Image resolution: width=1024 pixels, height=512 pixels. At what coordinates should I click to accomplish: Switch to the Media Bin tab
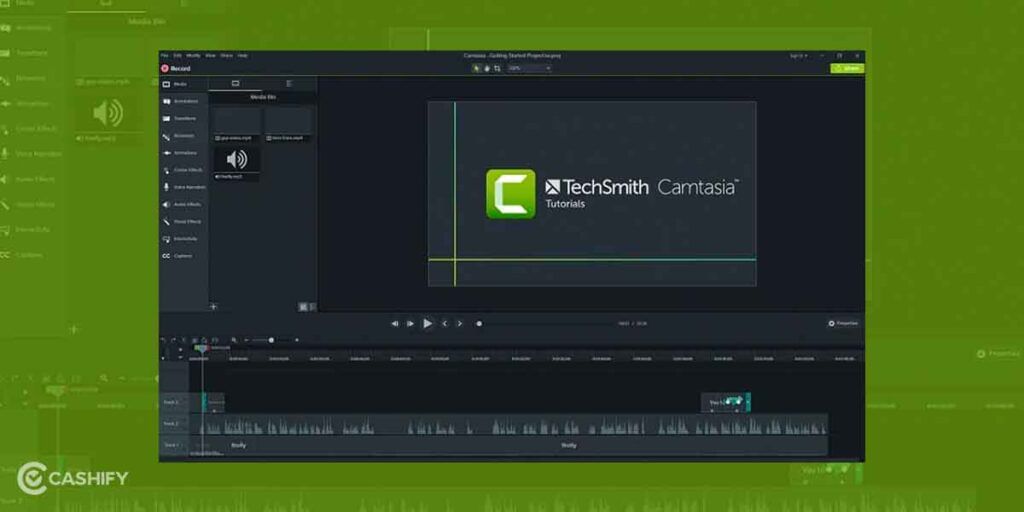[236, 84]
